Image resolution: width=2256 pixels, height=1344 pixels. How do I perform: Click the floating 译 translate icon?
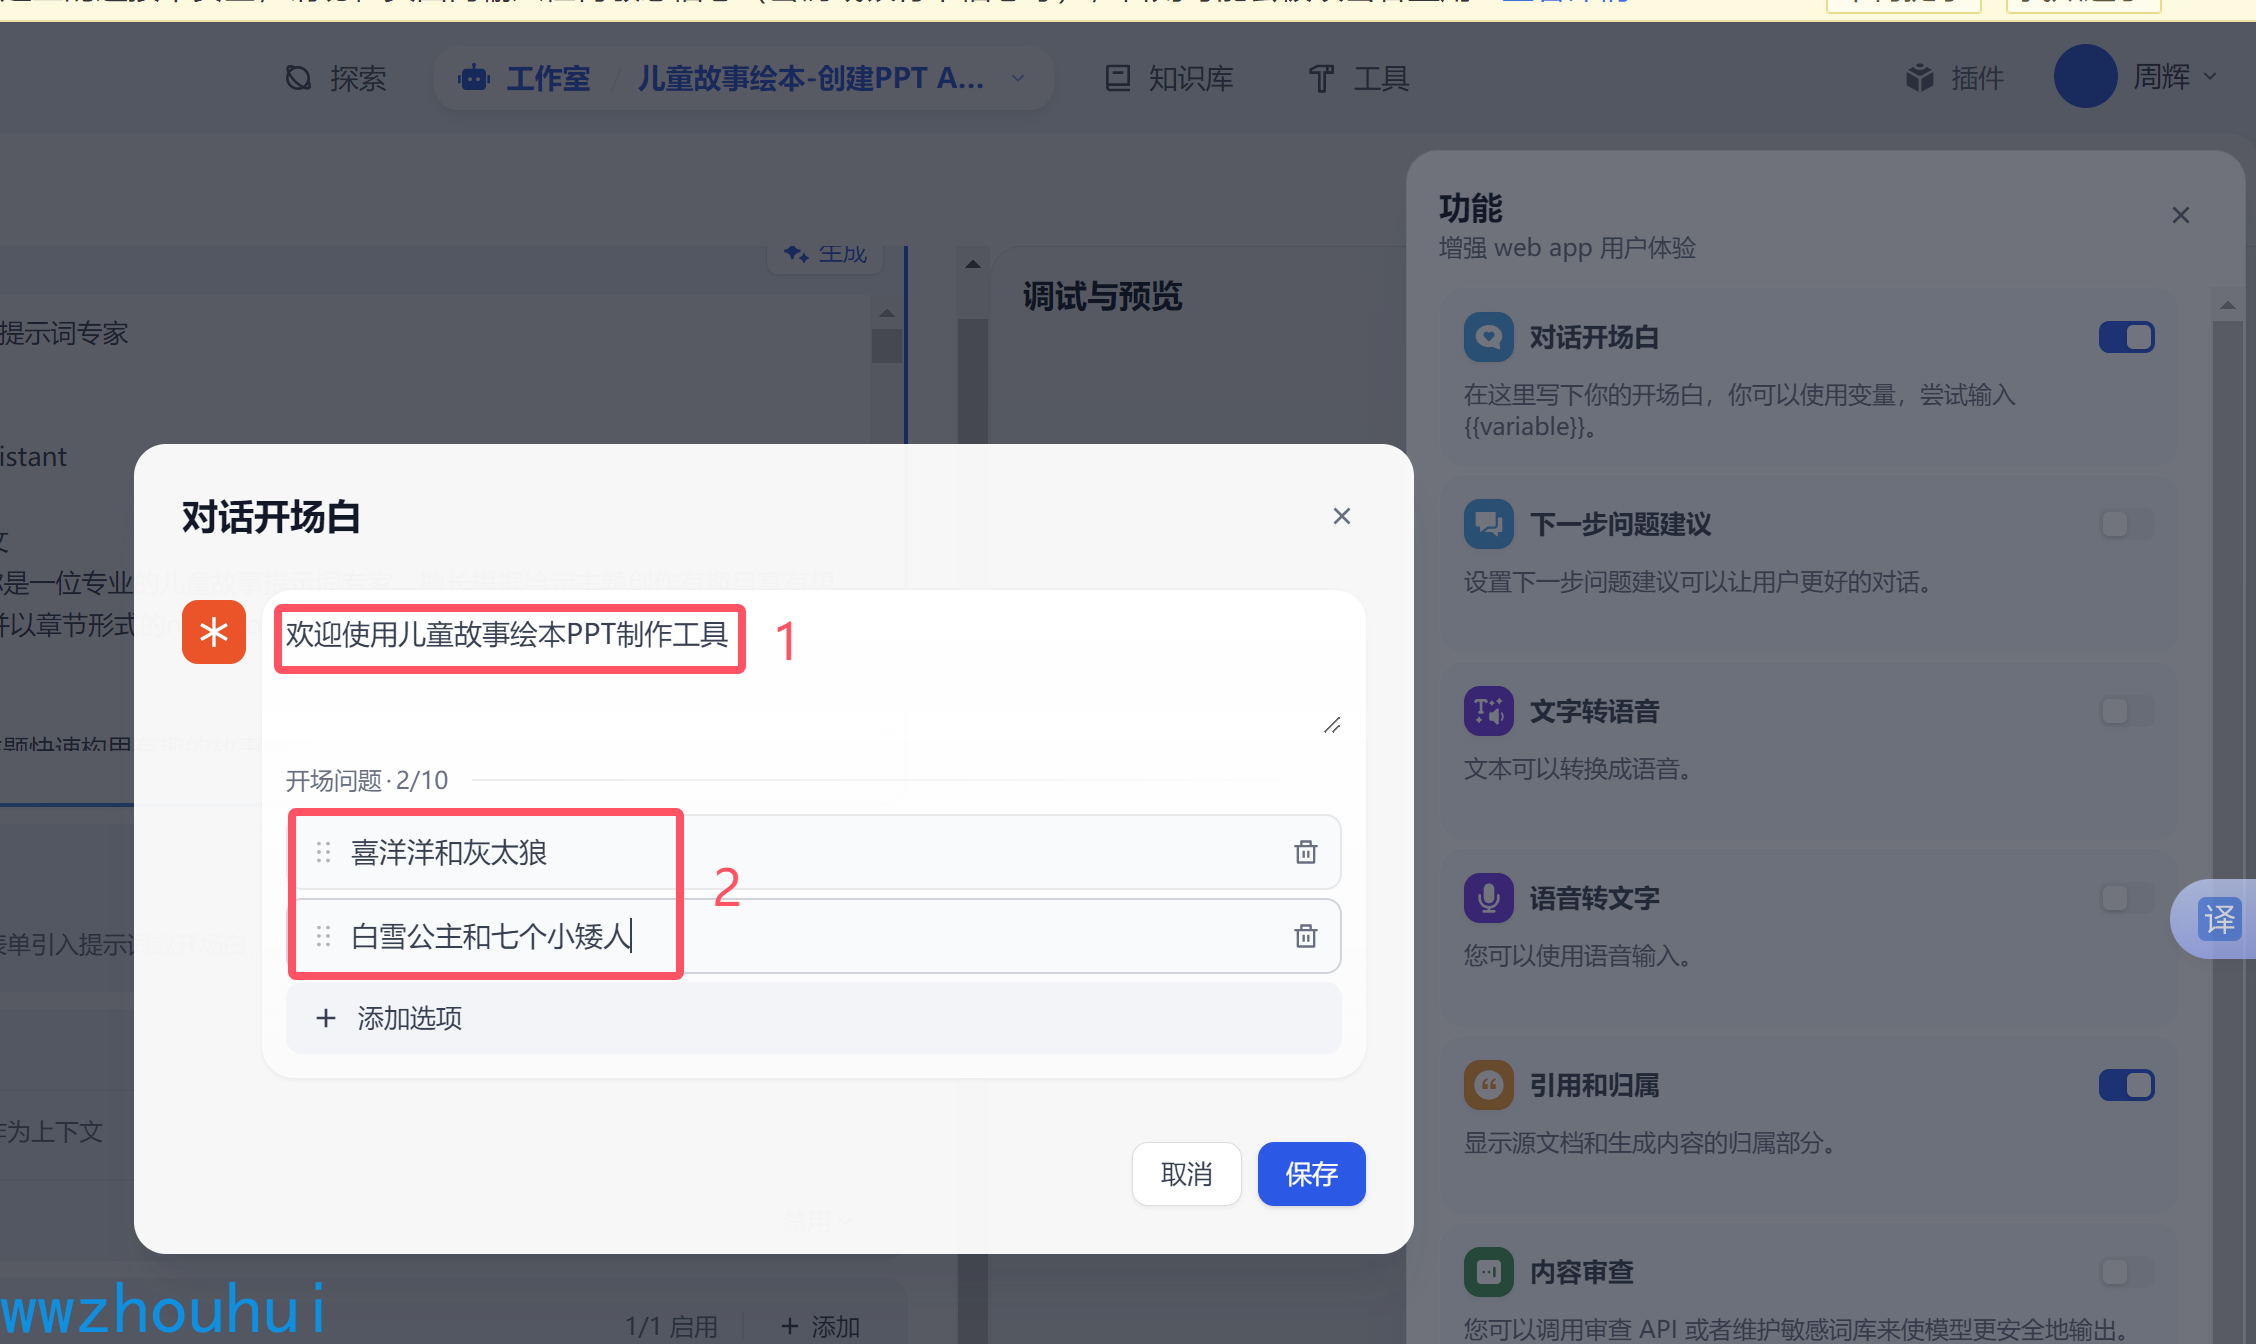(2219, 919)
